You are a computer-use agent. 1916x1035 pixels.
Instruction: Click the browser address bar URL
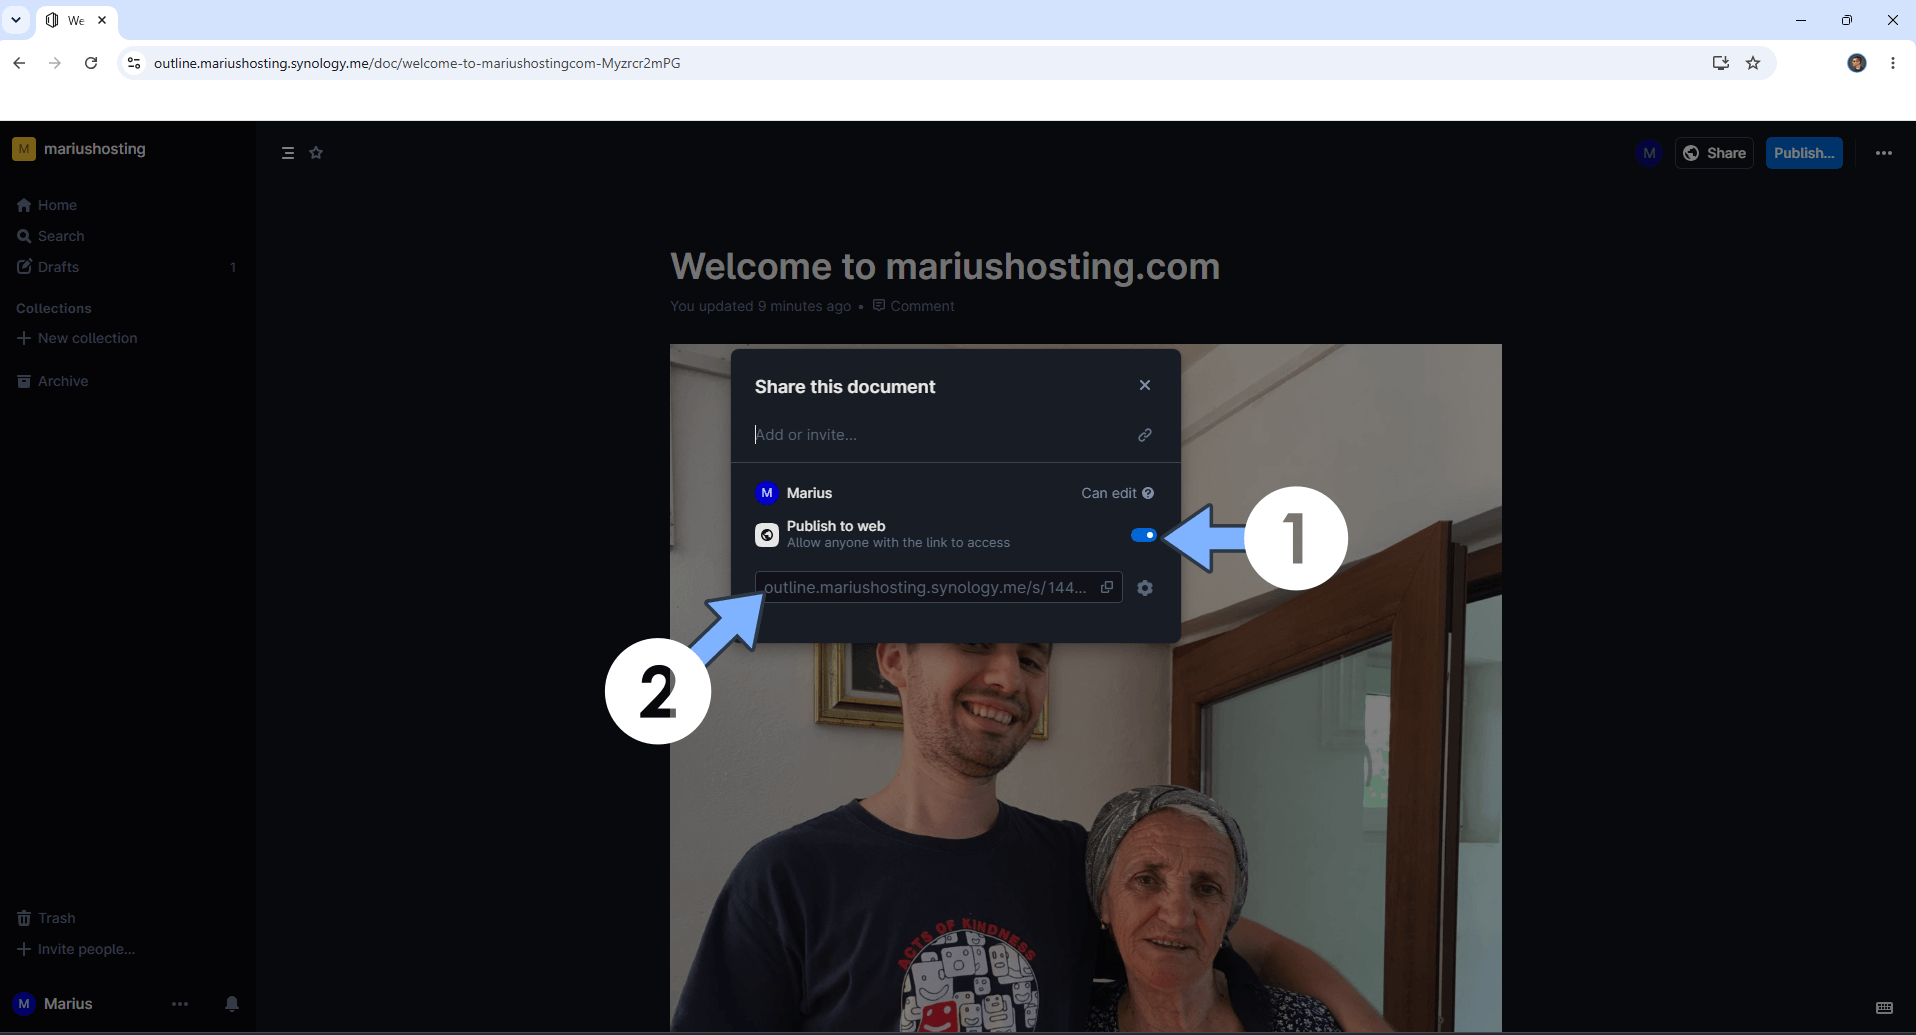pos(417,63)
